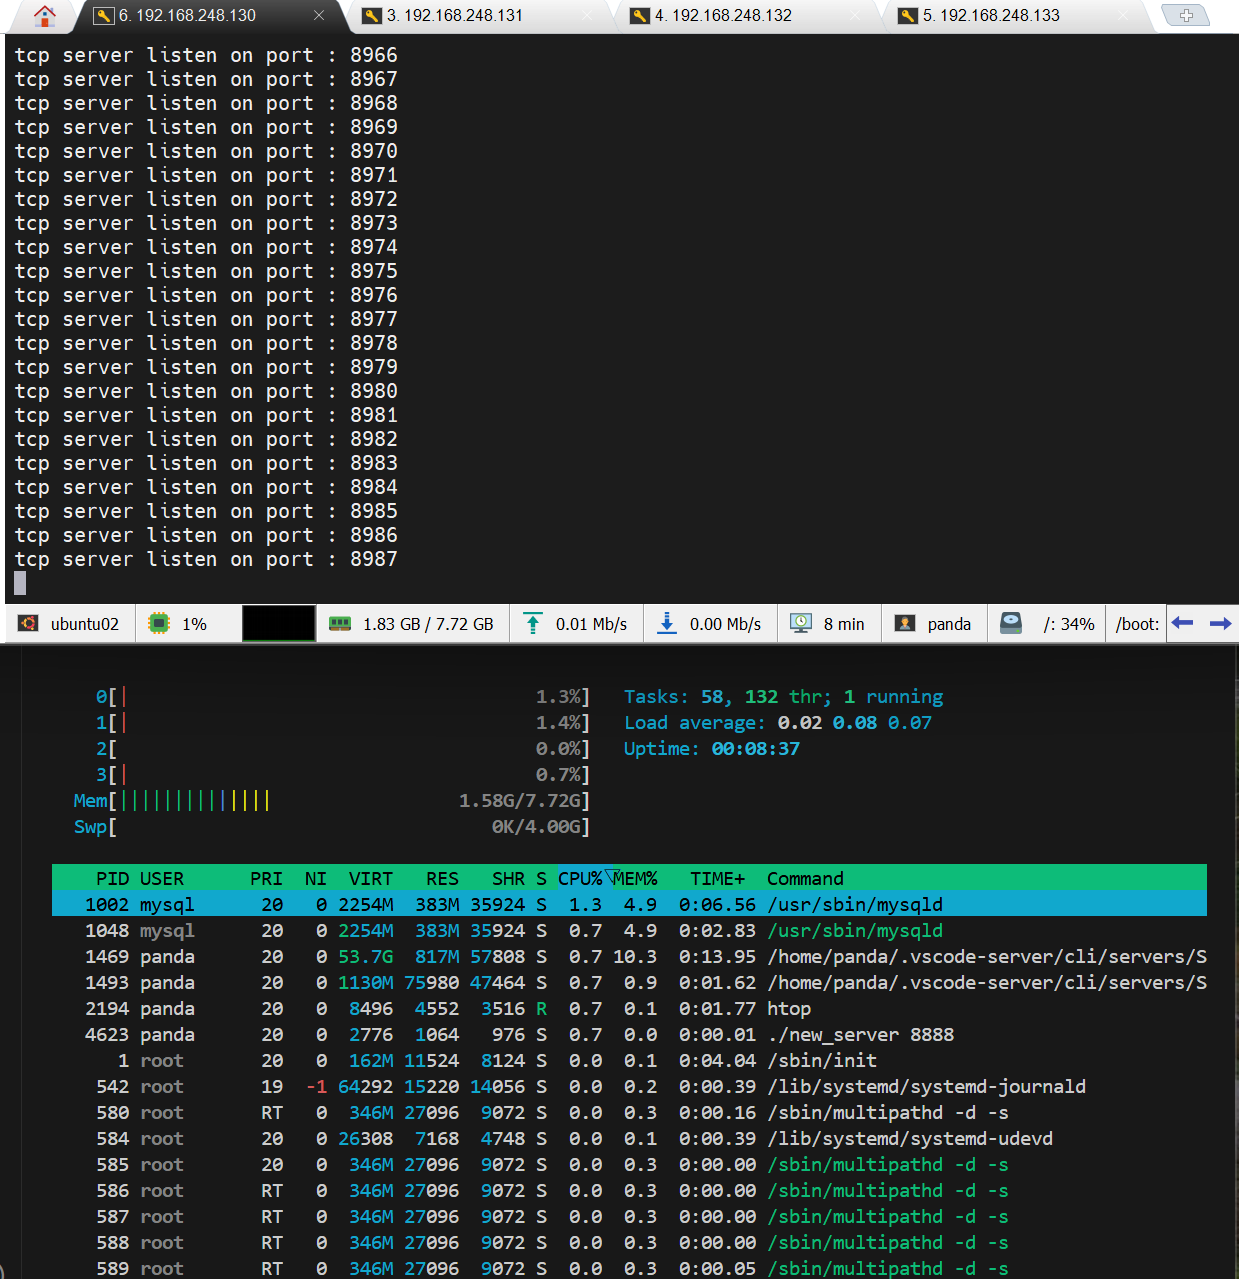Close the 192.168.248.130 session tab
The height and width of the screenshot is (1279, 1239).
319,16
